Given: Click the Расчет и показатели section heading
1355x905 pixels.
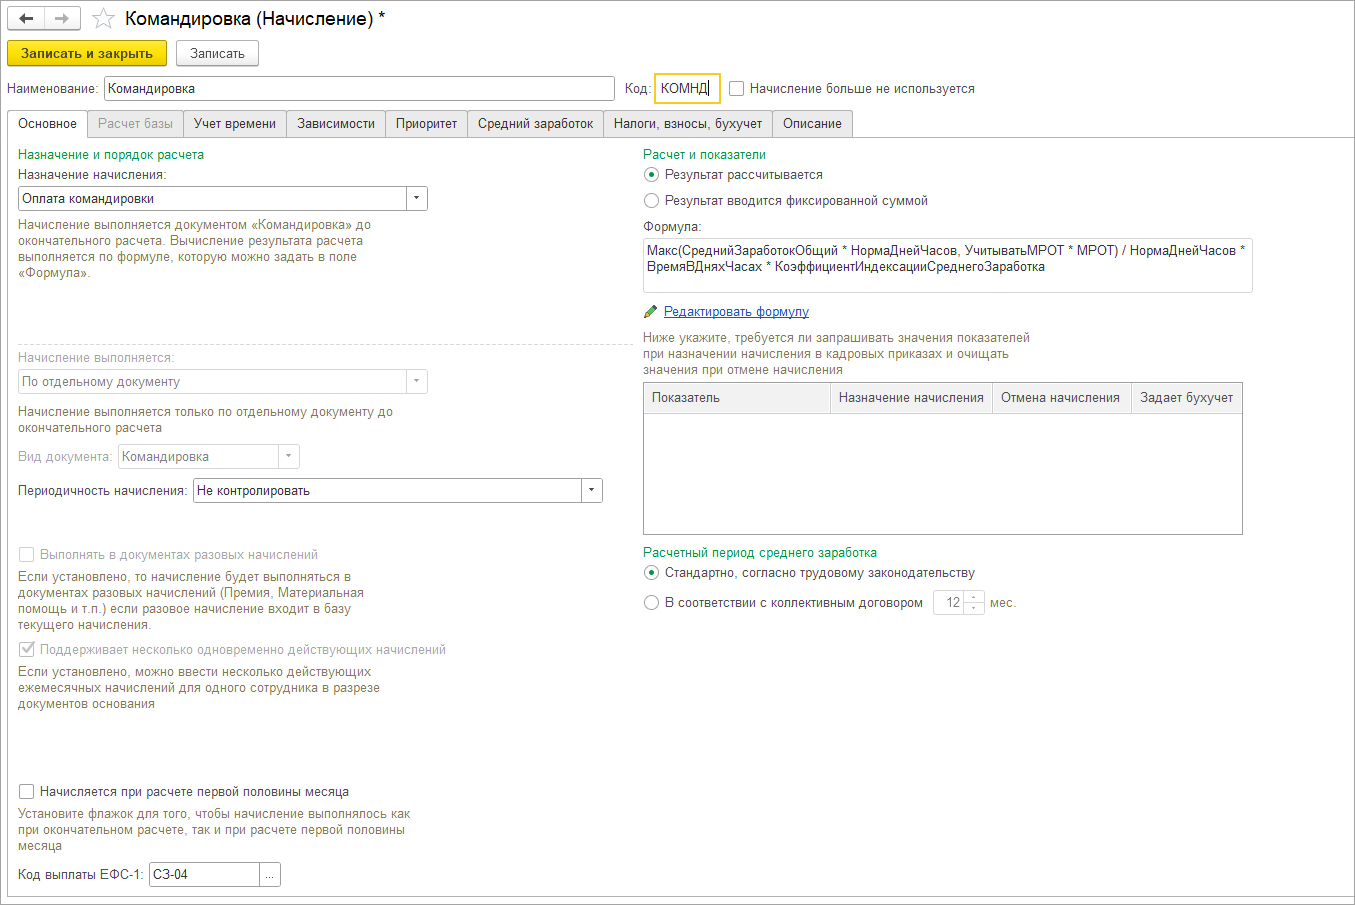Looking at the screenshot, I should click(705, 155).
